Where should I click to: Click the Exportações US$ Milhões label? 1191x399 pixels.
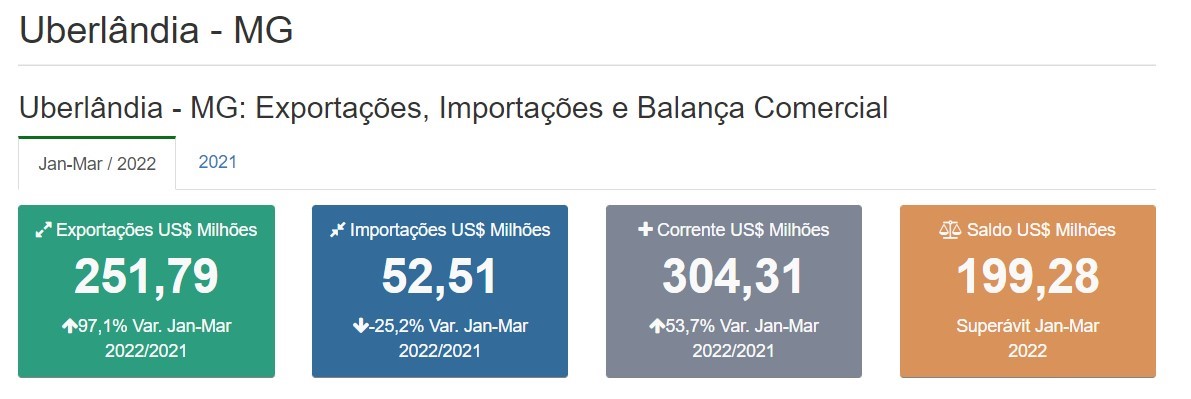click(x=156, y=230)
